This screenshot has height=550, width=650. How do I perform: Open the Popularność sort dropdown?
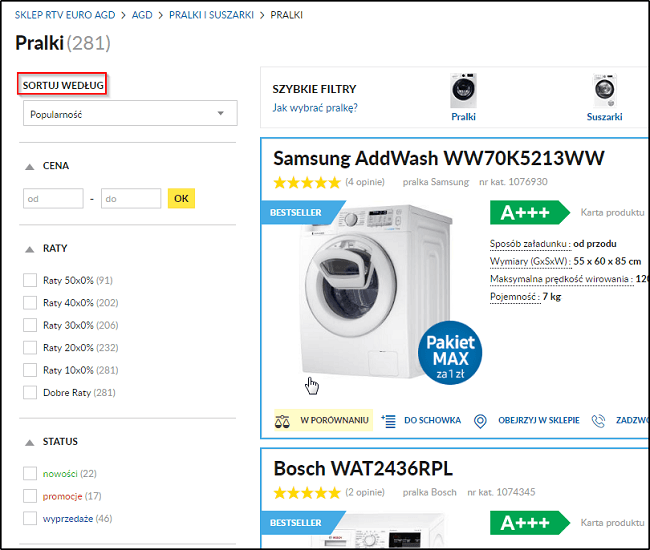point(130,114)
